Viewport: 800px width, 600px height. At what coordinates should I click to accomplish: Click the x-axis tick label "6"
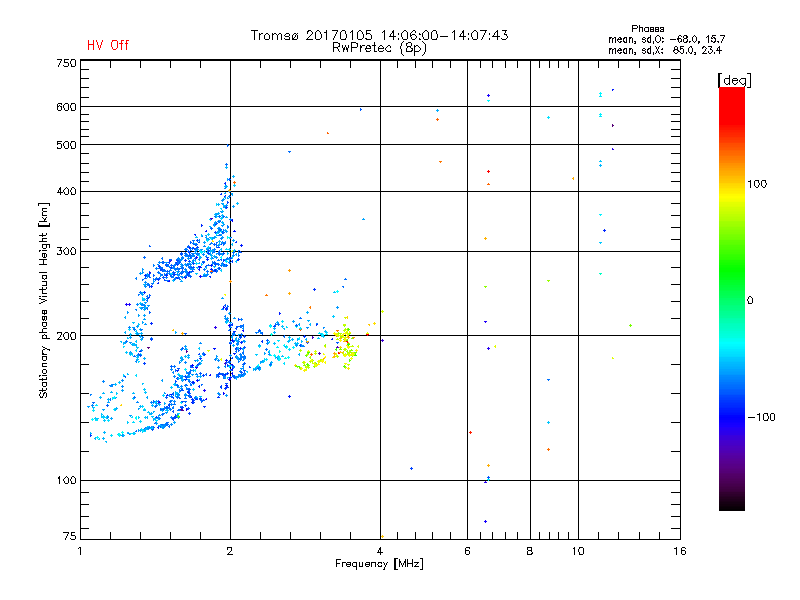pos(467,551)
